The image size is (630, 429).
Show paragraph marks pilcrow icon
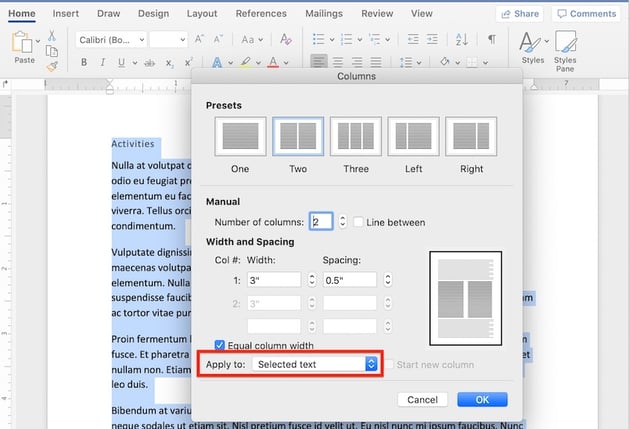[x=491, y=39]
